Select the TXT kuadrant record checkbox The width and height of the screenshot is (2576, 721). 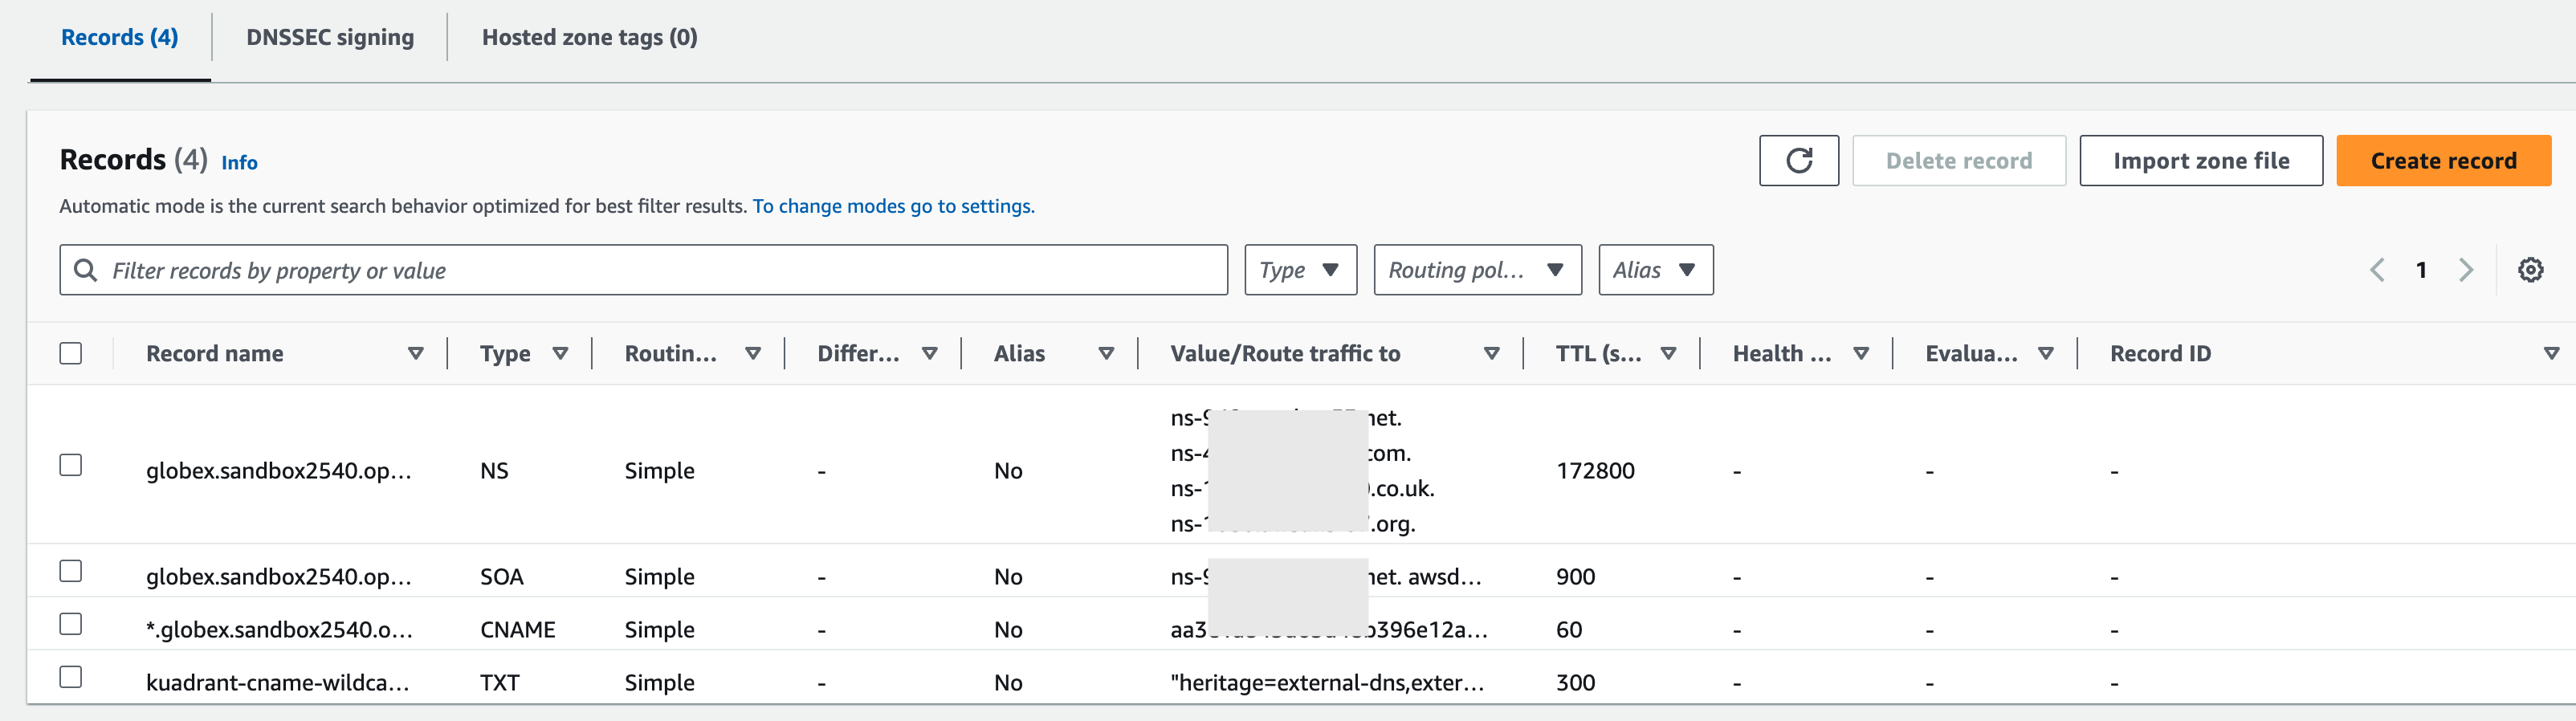click(71, 677)
